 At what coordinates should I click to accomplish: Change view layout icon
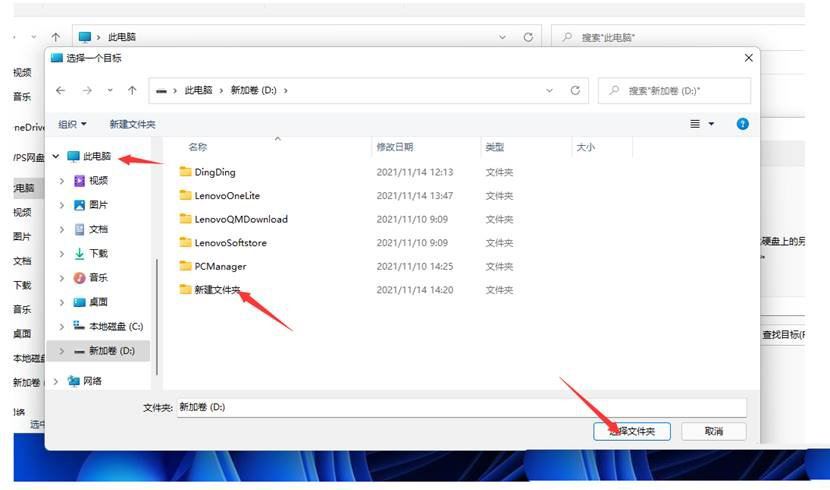click(x=695, y=124)
